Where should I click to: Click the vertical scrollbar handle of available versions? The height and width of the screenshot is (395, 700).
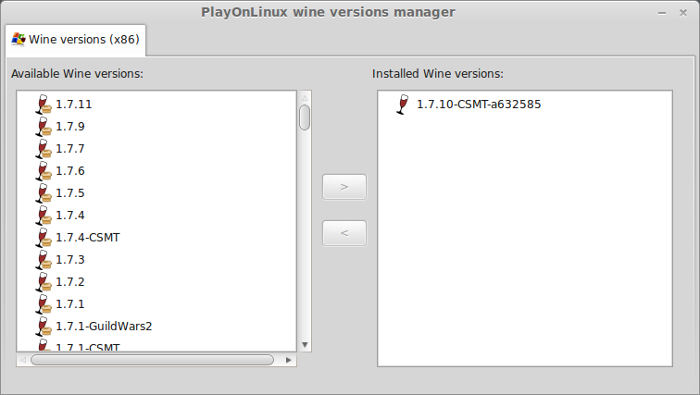tap(304, 118)
